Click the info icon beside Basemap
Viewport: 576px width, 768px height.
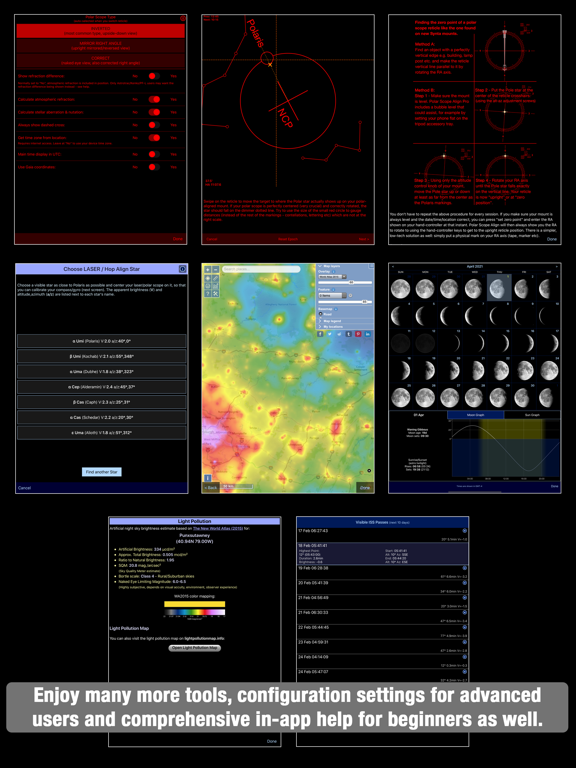point(336,309)
